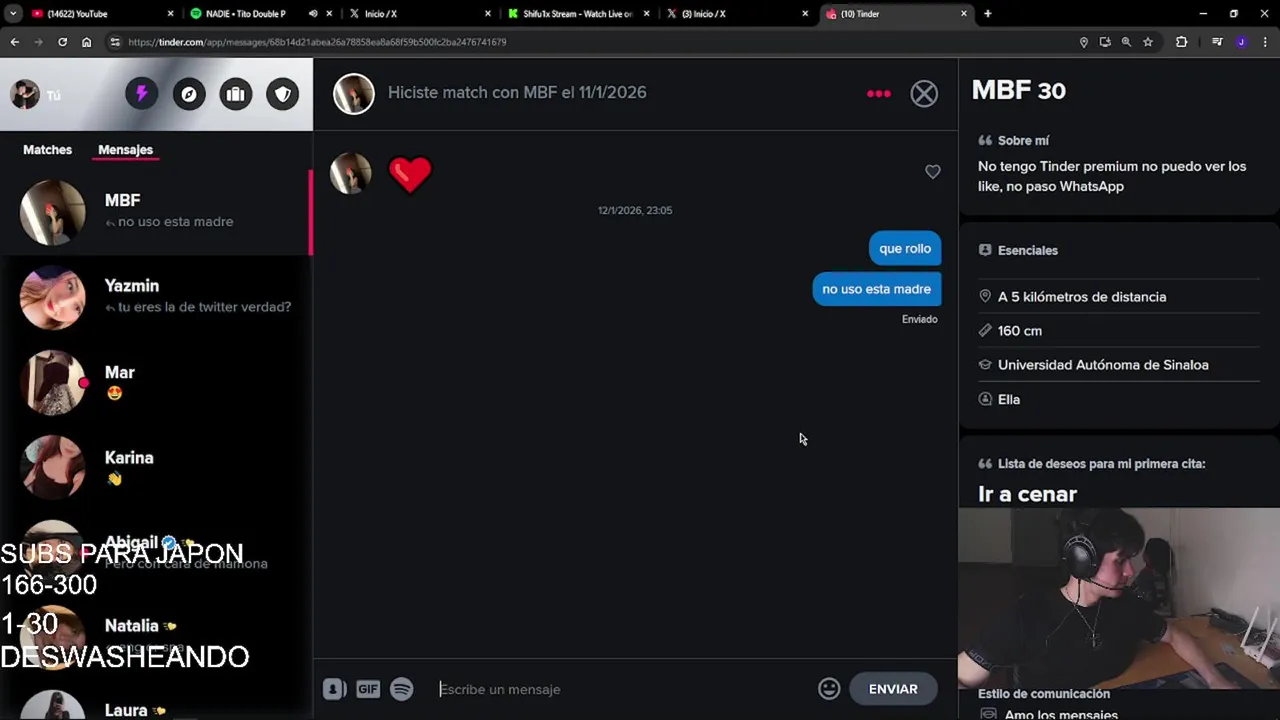Open the conversation with Yazmin

tap(156, 297)
